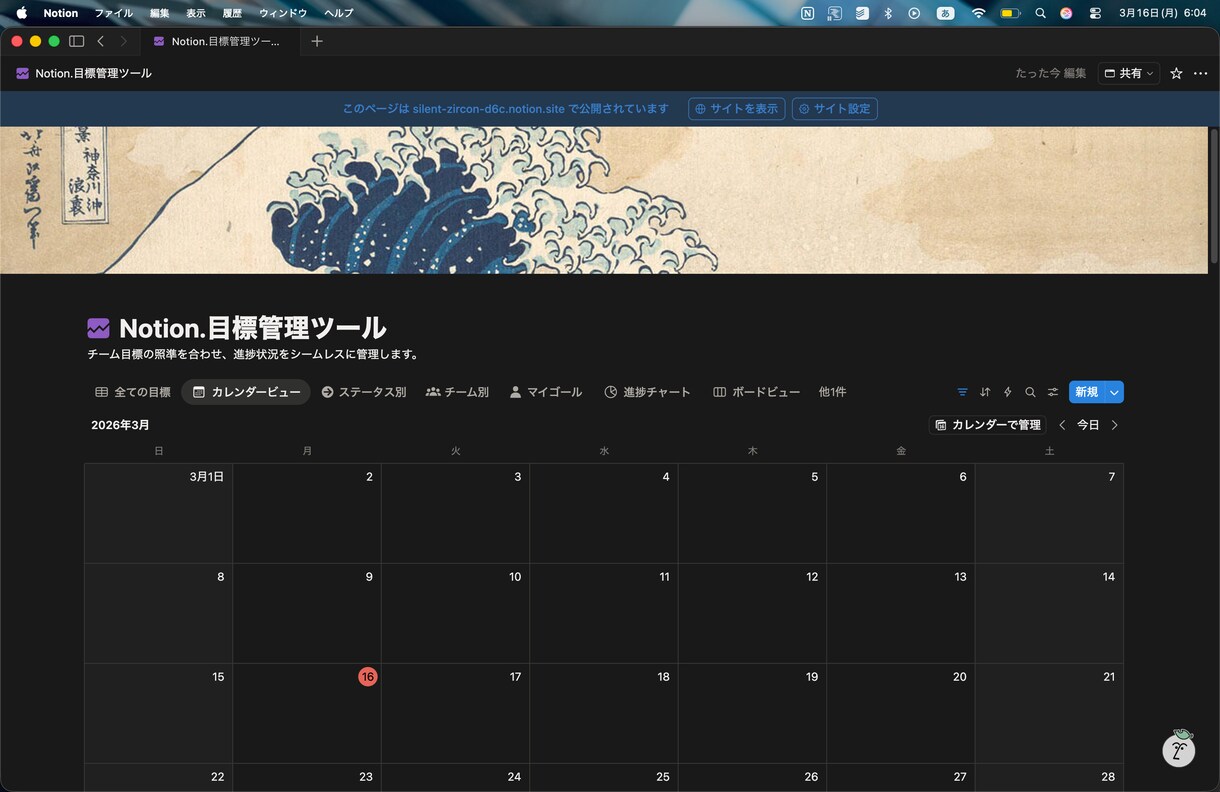1220x792 pixels.
Task: Click the カレンダーで管理 button
Action: (988, 425)
